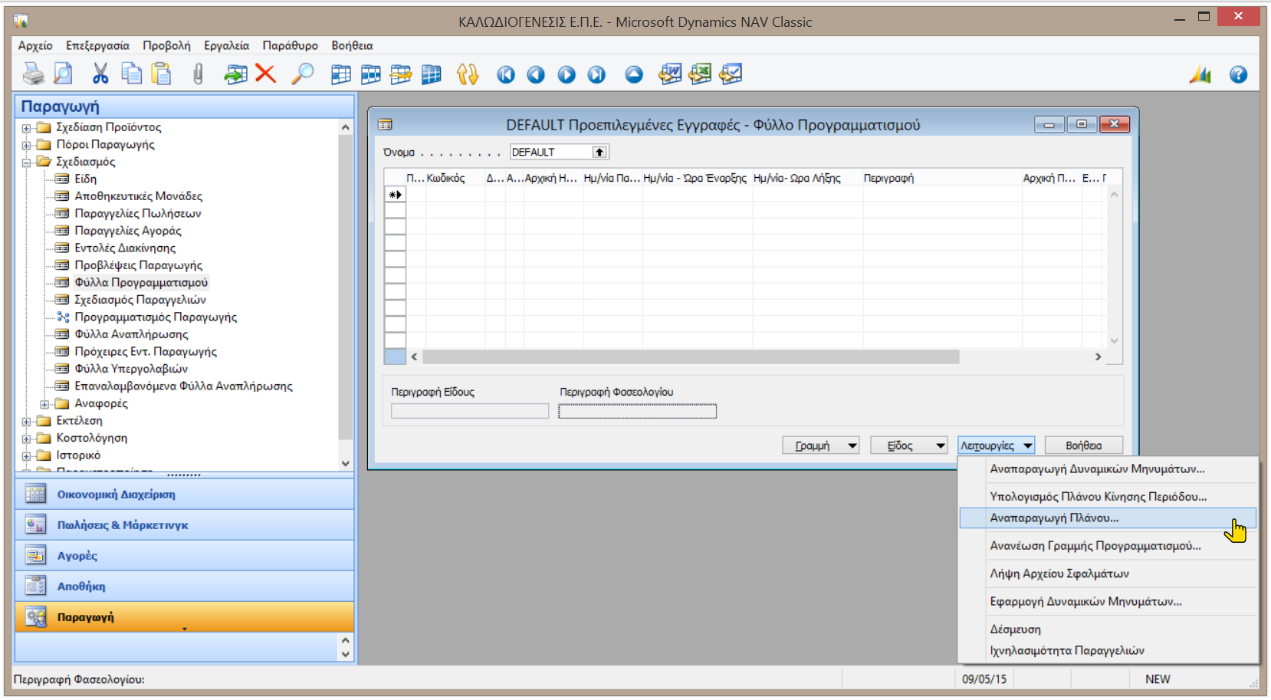Click the Send to Excel icon

coord(700,73)
